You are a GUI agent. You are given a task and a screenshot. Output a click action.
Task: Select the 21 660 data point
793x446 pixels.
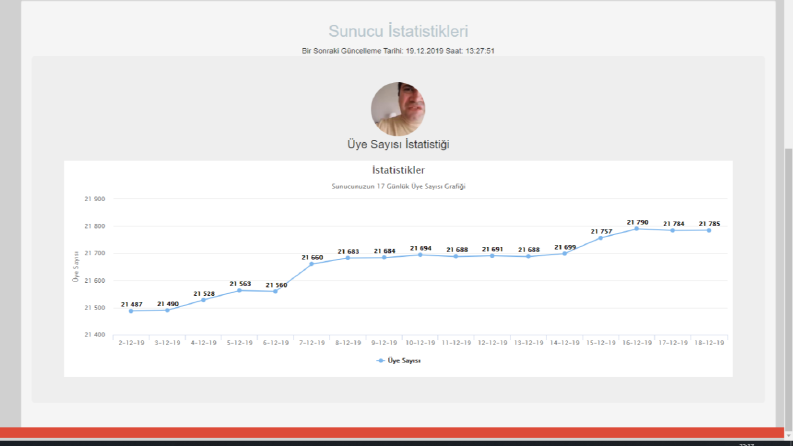coord(312,264)
